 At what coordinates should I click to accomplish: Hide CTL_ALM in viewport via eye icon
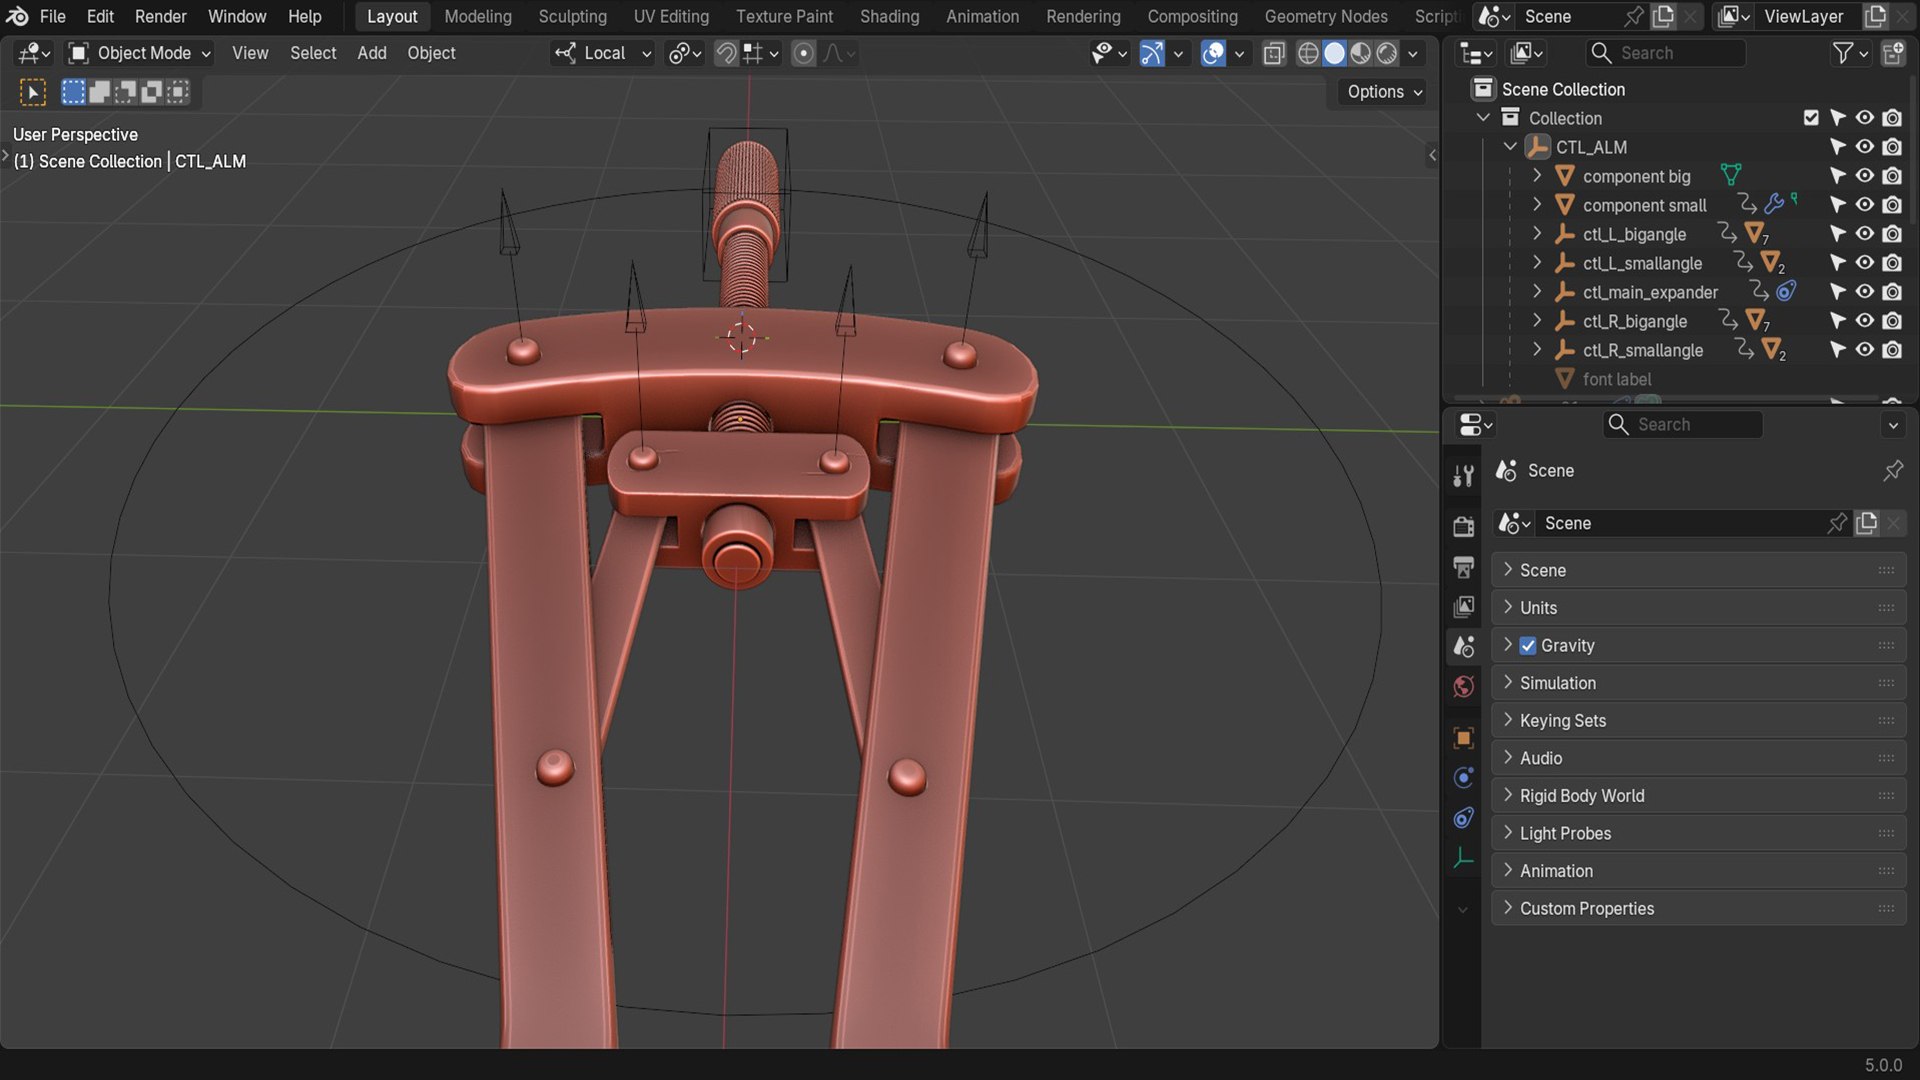(1865, 147)
